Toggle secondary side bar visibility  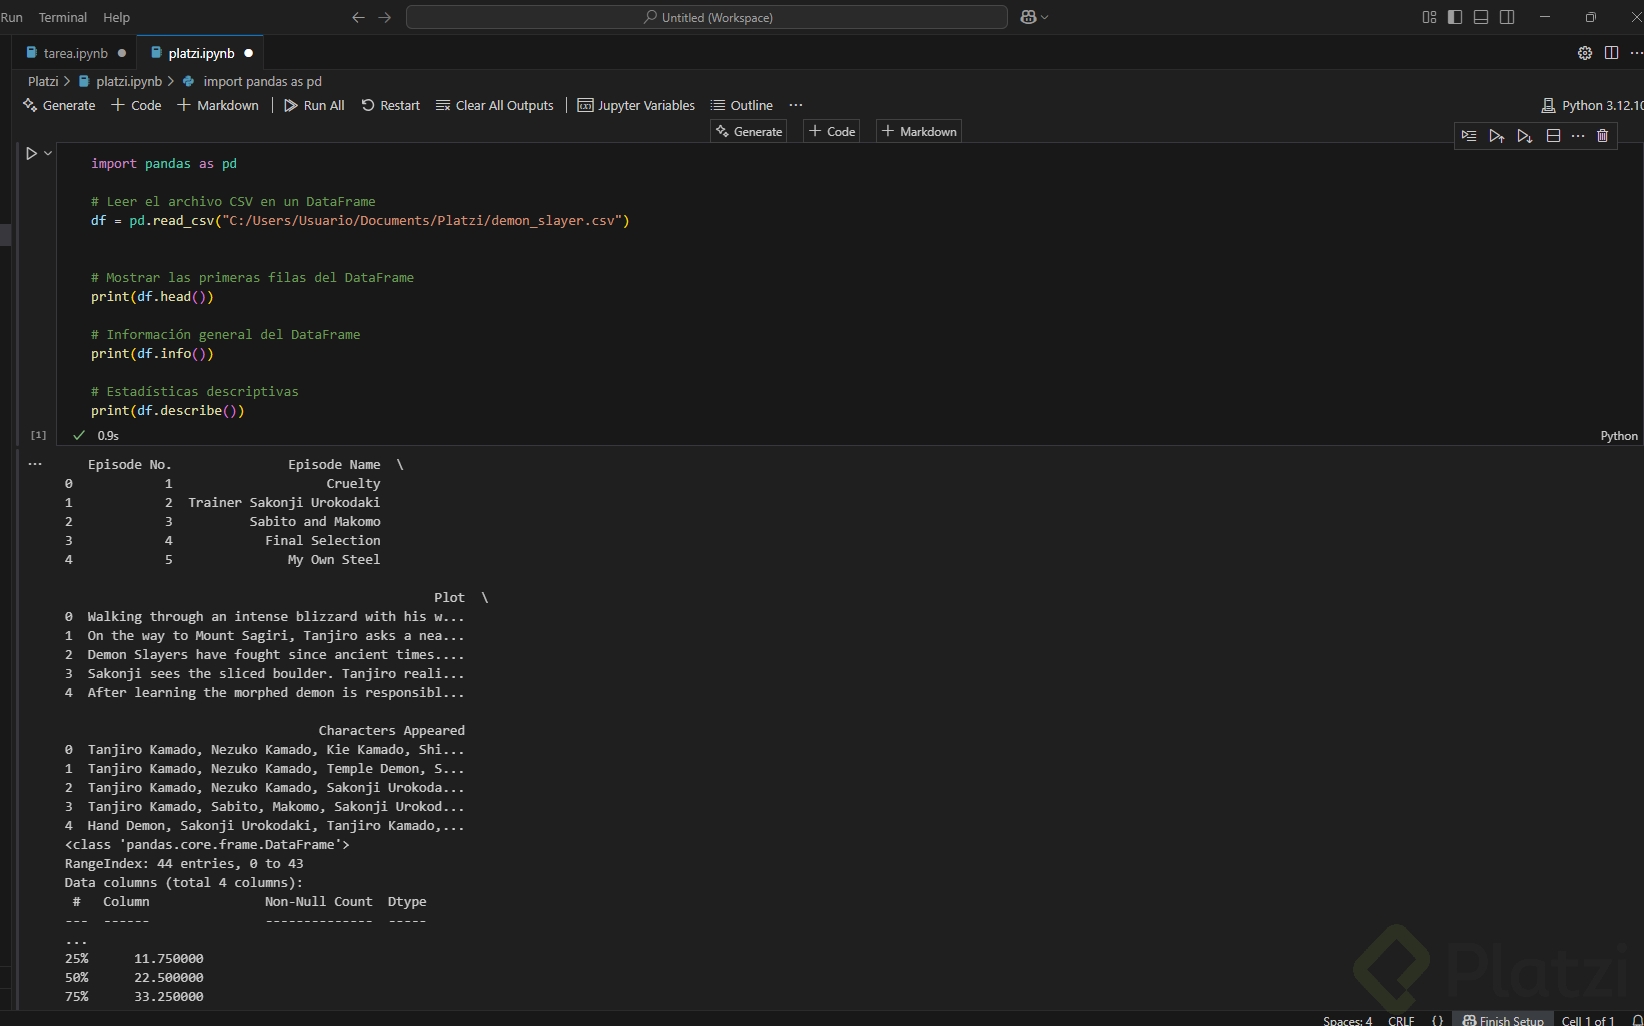(1507, 17)
